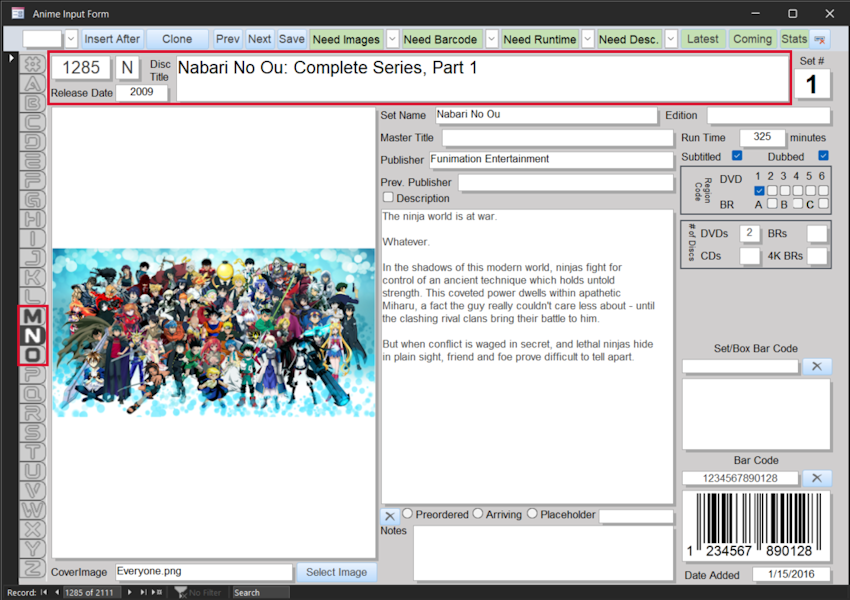
Task: Go to Next record button
Action: (x=260, y=39)
